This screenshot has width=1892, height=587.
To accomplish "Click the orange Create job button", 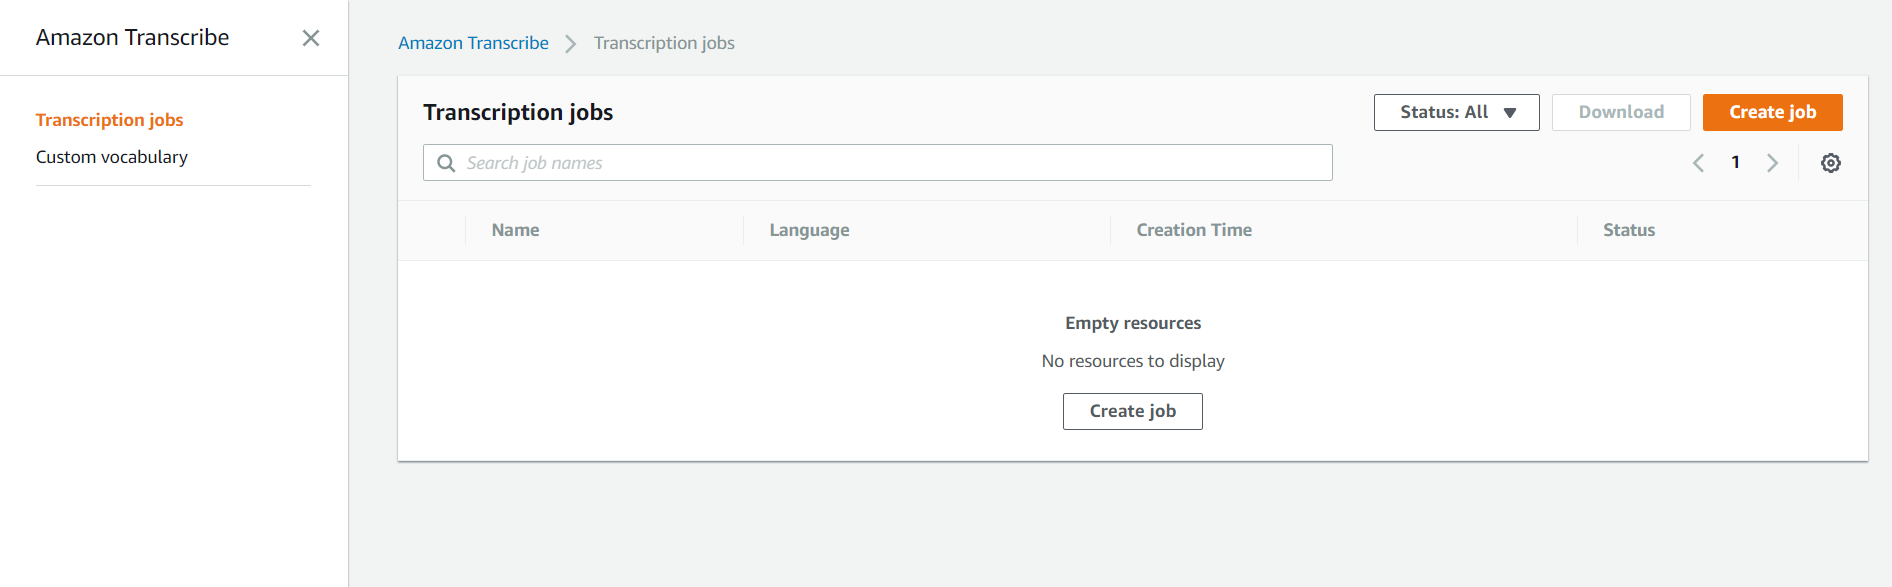I will coord(1772,112).
